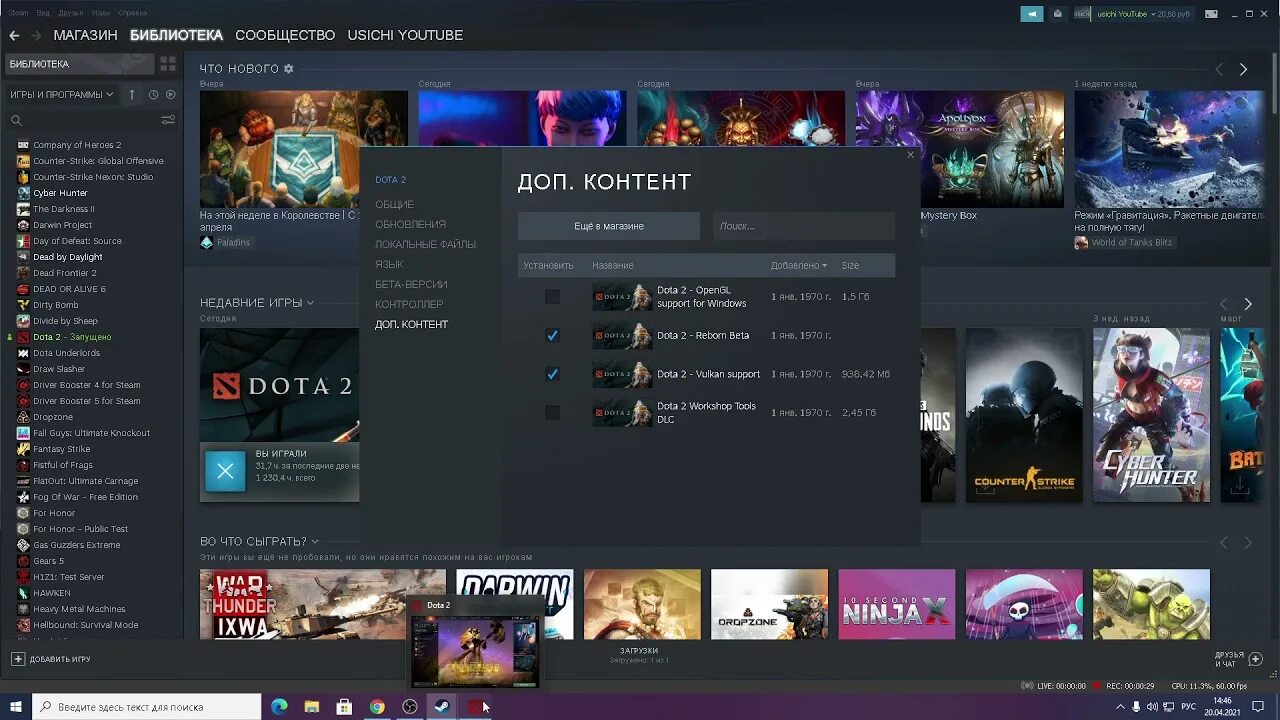Select 'Общие' in Dota 2 properties
This screenshot has height=720, width=1280.
coord(394,204)
